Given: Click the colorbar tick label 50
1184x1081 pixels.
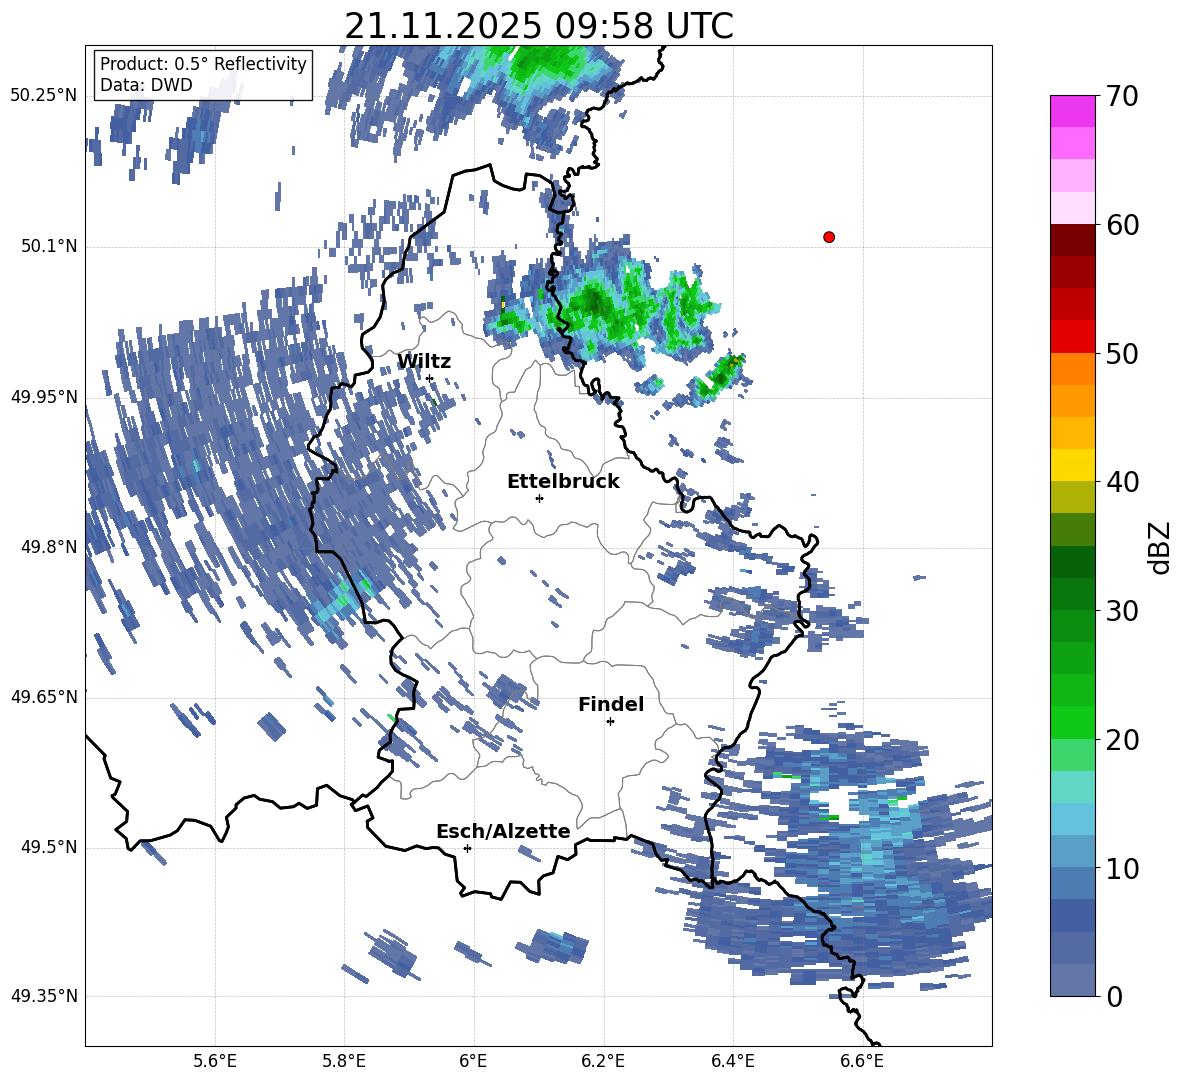Looking at the screenshot, I should [1121, 354].
